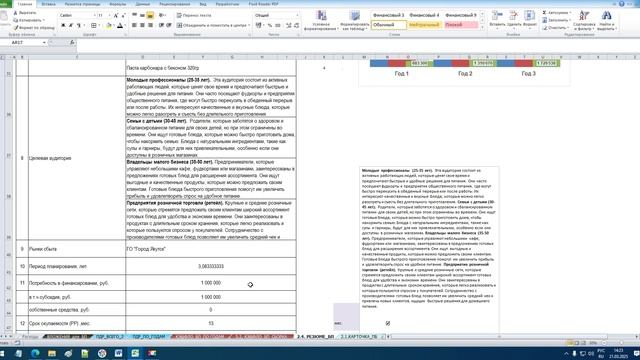Screen dimensions: 640x360
Task: Click the increase indent icon
Action: [169, 25]
